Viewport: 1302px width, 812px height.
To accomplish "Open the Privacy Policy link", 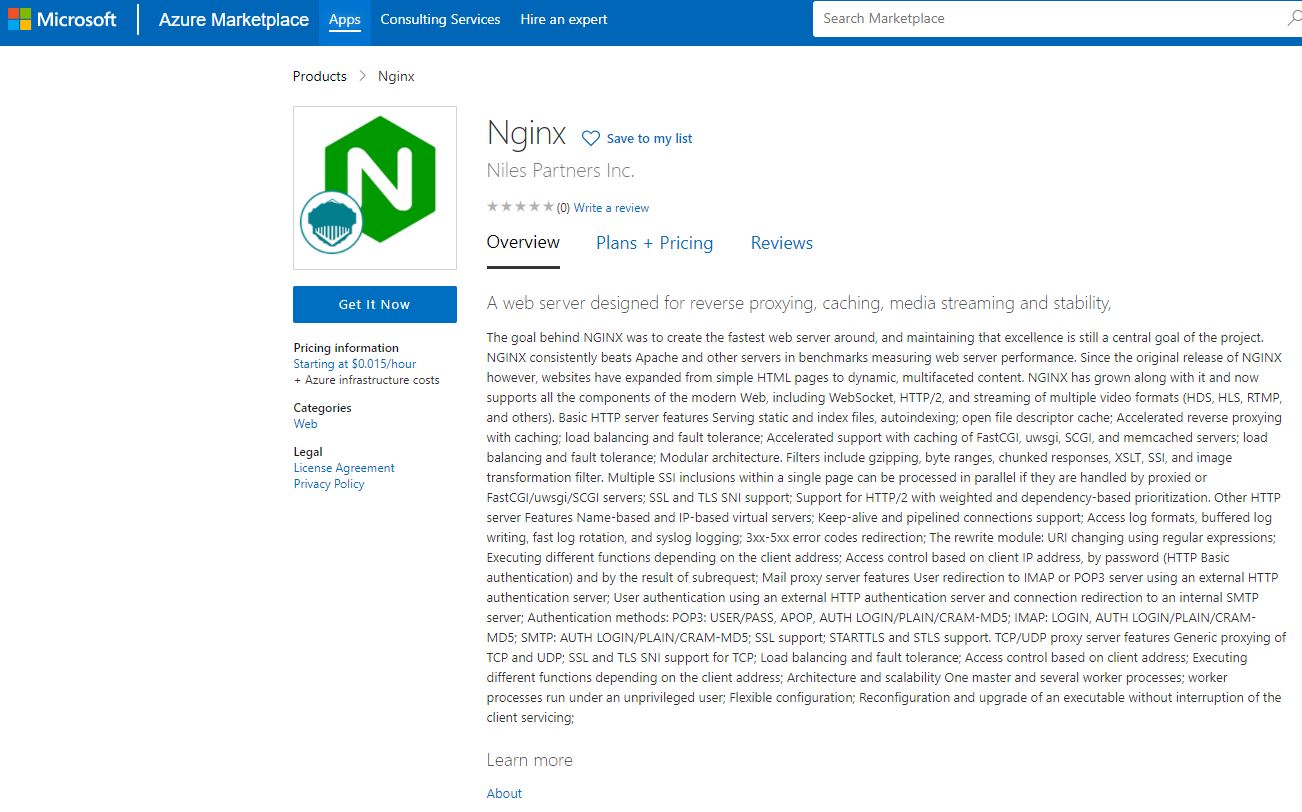I will pos(328,484).
